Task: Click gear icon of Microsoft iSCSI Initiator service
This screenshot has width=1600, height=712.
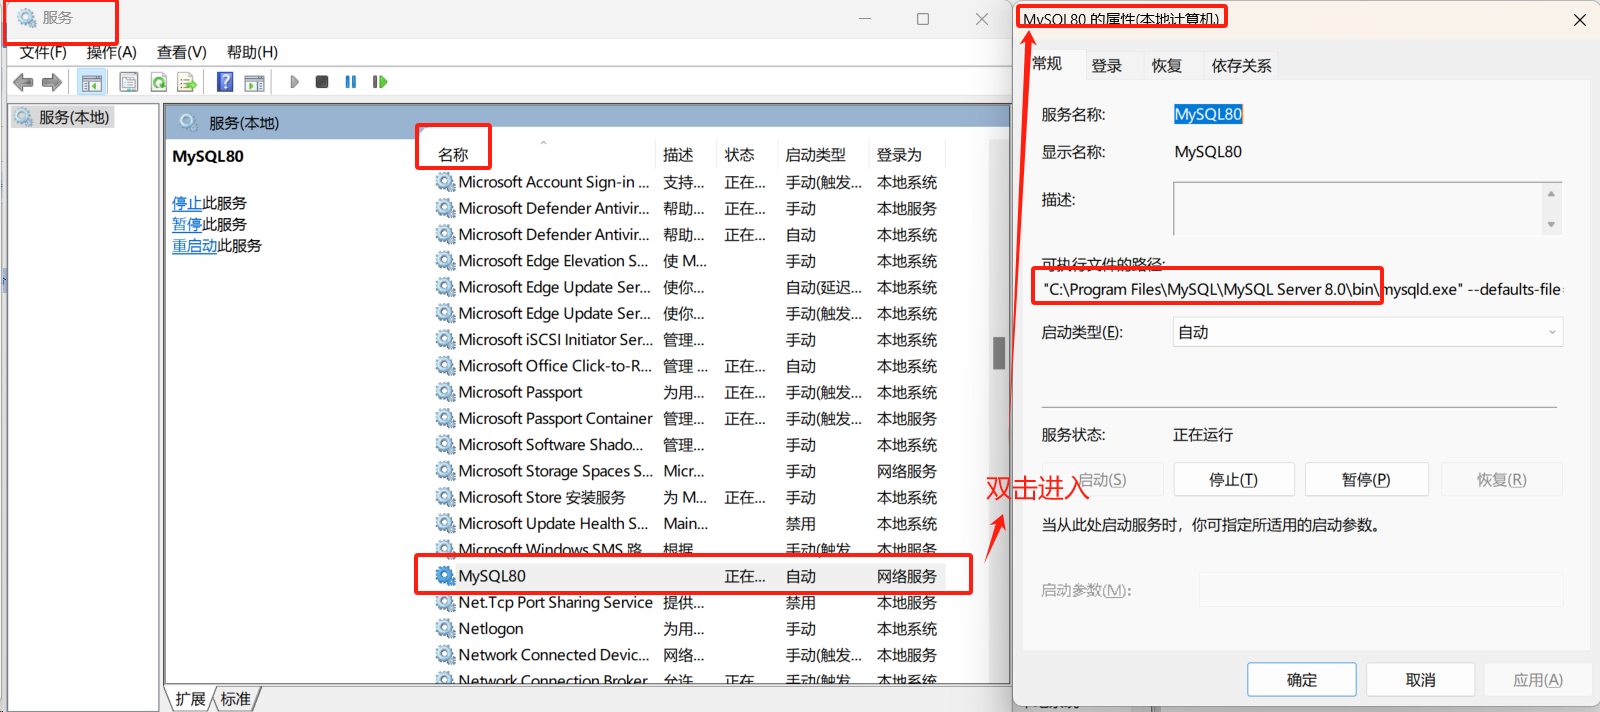Action: click(x=445, y=340)
